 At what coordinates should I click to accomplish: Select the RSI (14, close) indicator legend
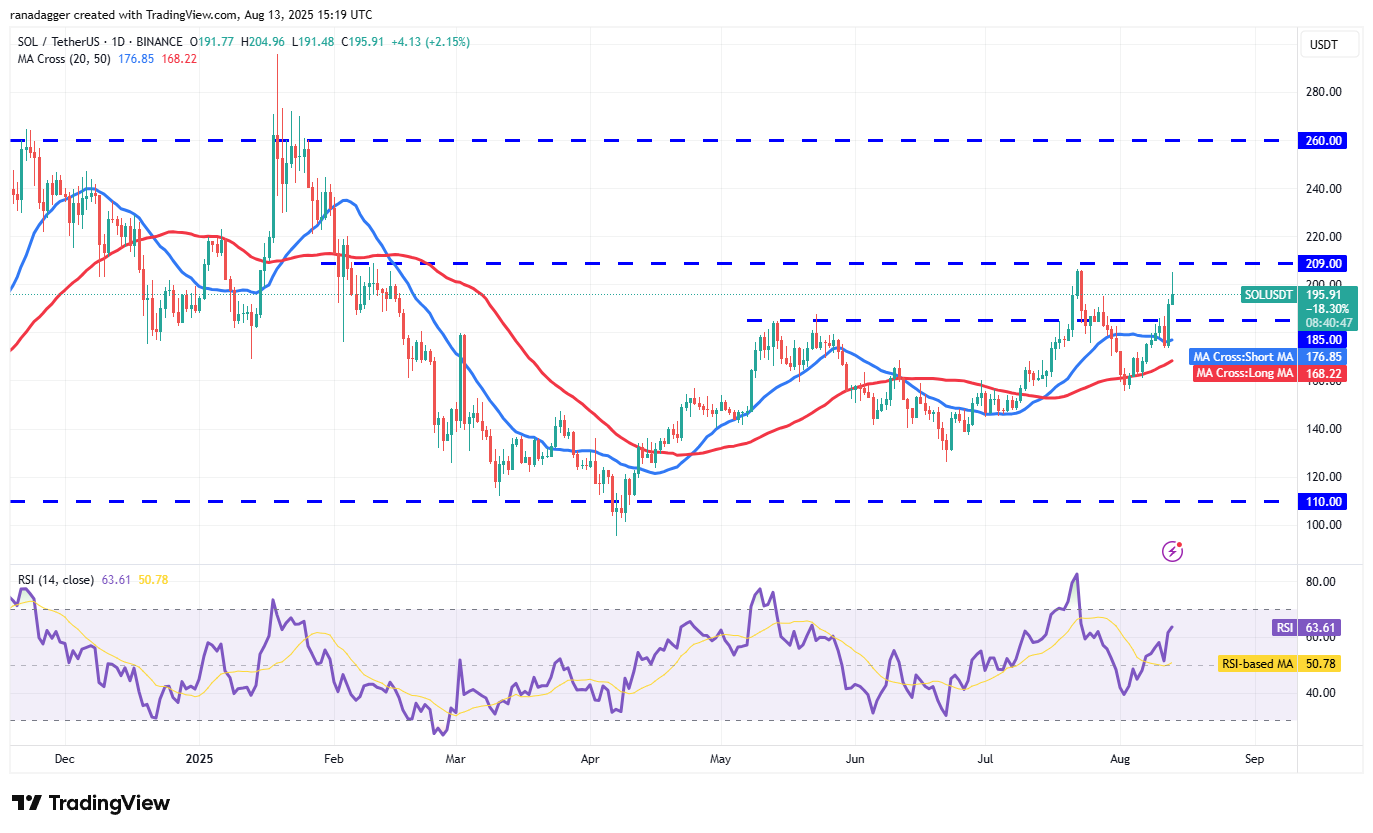[x=56, y=580]
